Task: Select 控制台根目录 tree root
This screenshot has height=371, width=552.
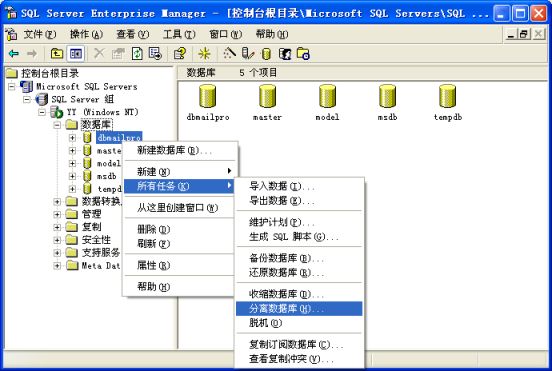Action: [50, 73]
